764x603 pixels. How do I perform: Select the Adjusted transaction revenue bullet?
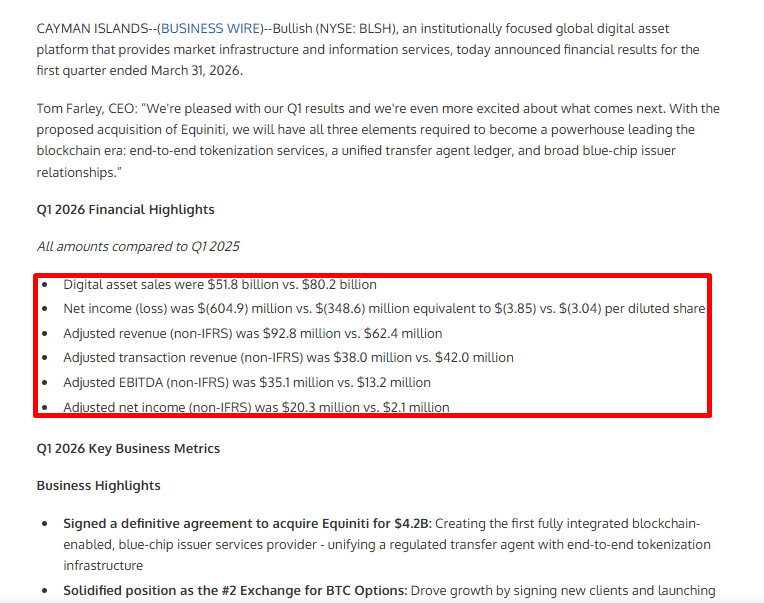[x=288, y=358]
